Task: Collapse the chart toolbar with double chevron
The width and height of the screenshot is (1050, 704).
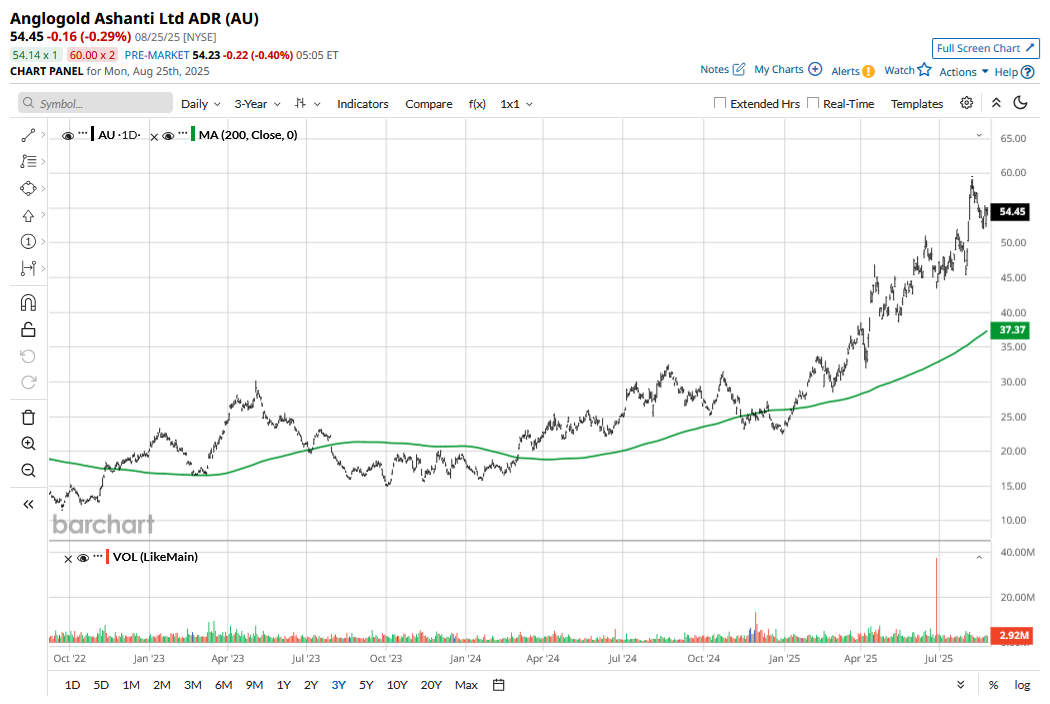Action: tap(996, 103)
